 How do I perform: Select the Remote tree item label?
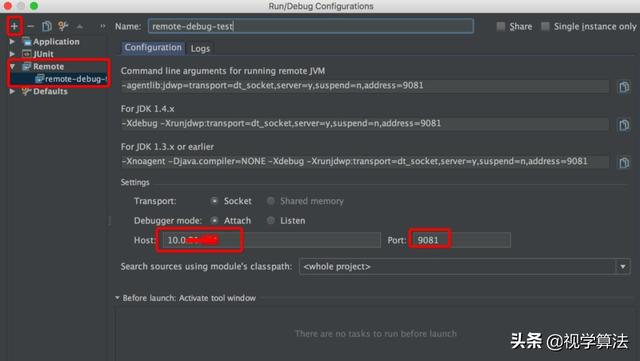click(49, 67)
